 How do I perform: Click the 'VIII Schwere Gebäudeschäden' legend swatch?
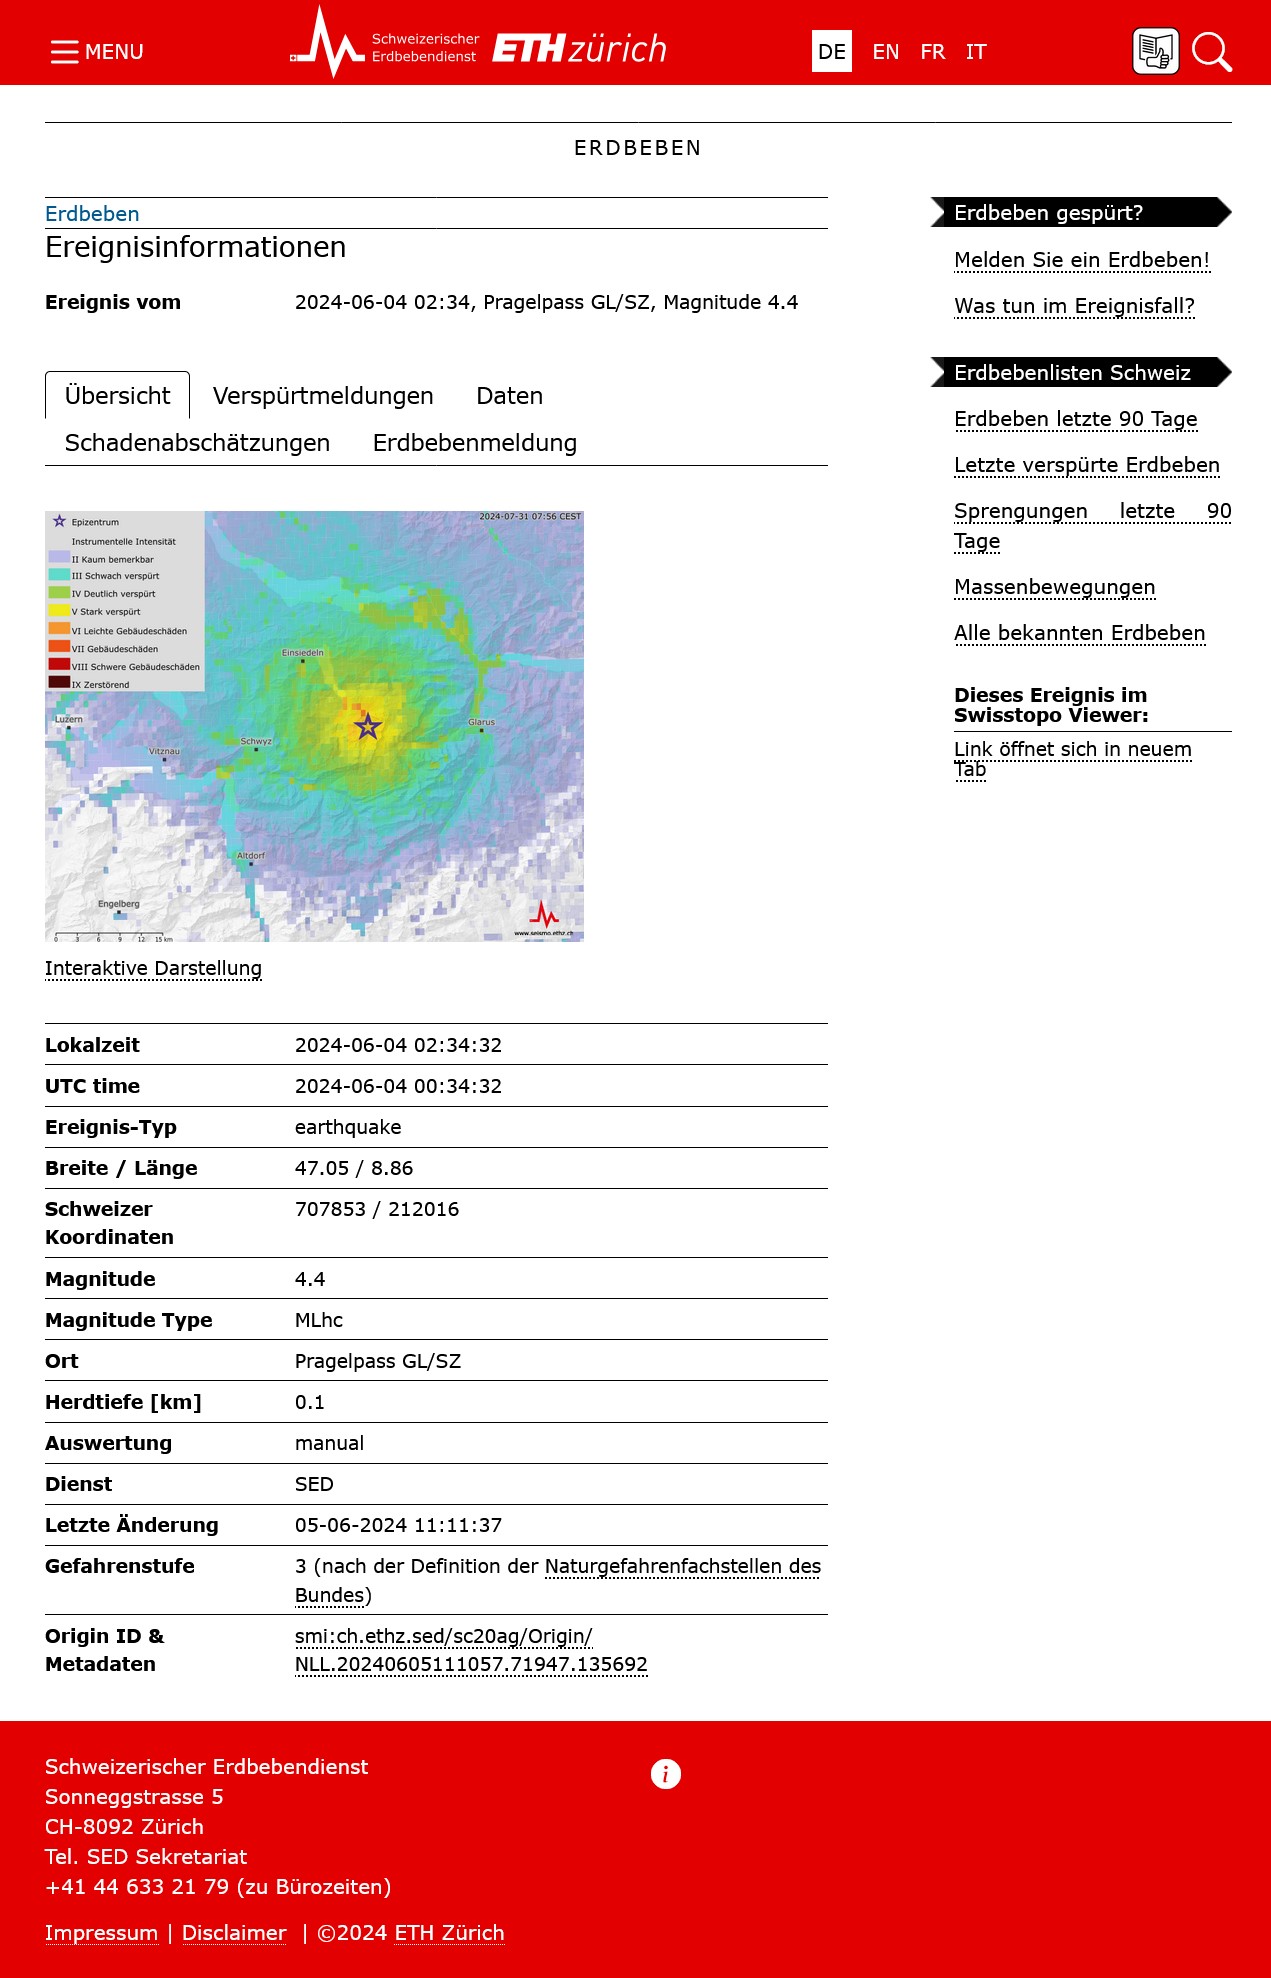(x=59, y=664)
